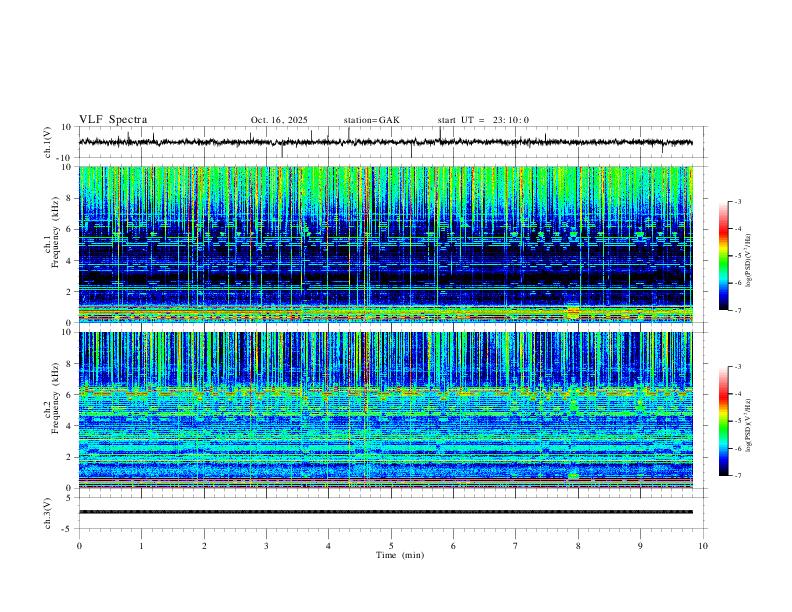The width and height of the screenshot is (792, 612).
Task: Click the "station=GAK" label
Action: pos(371,120)
